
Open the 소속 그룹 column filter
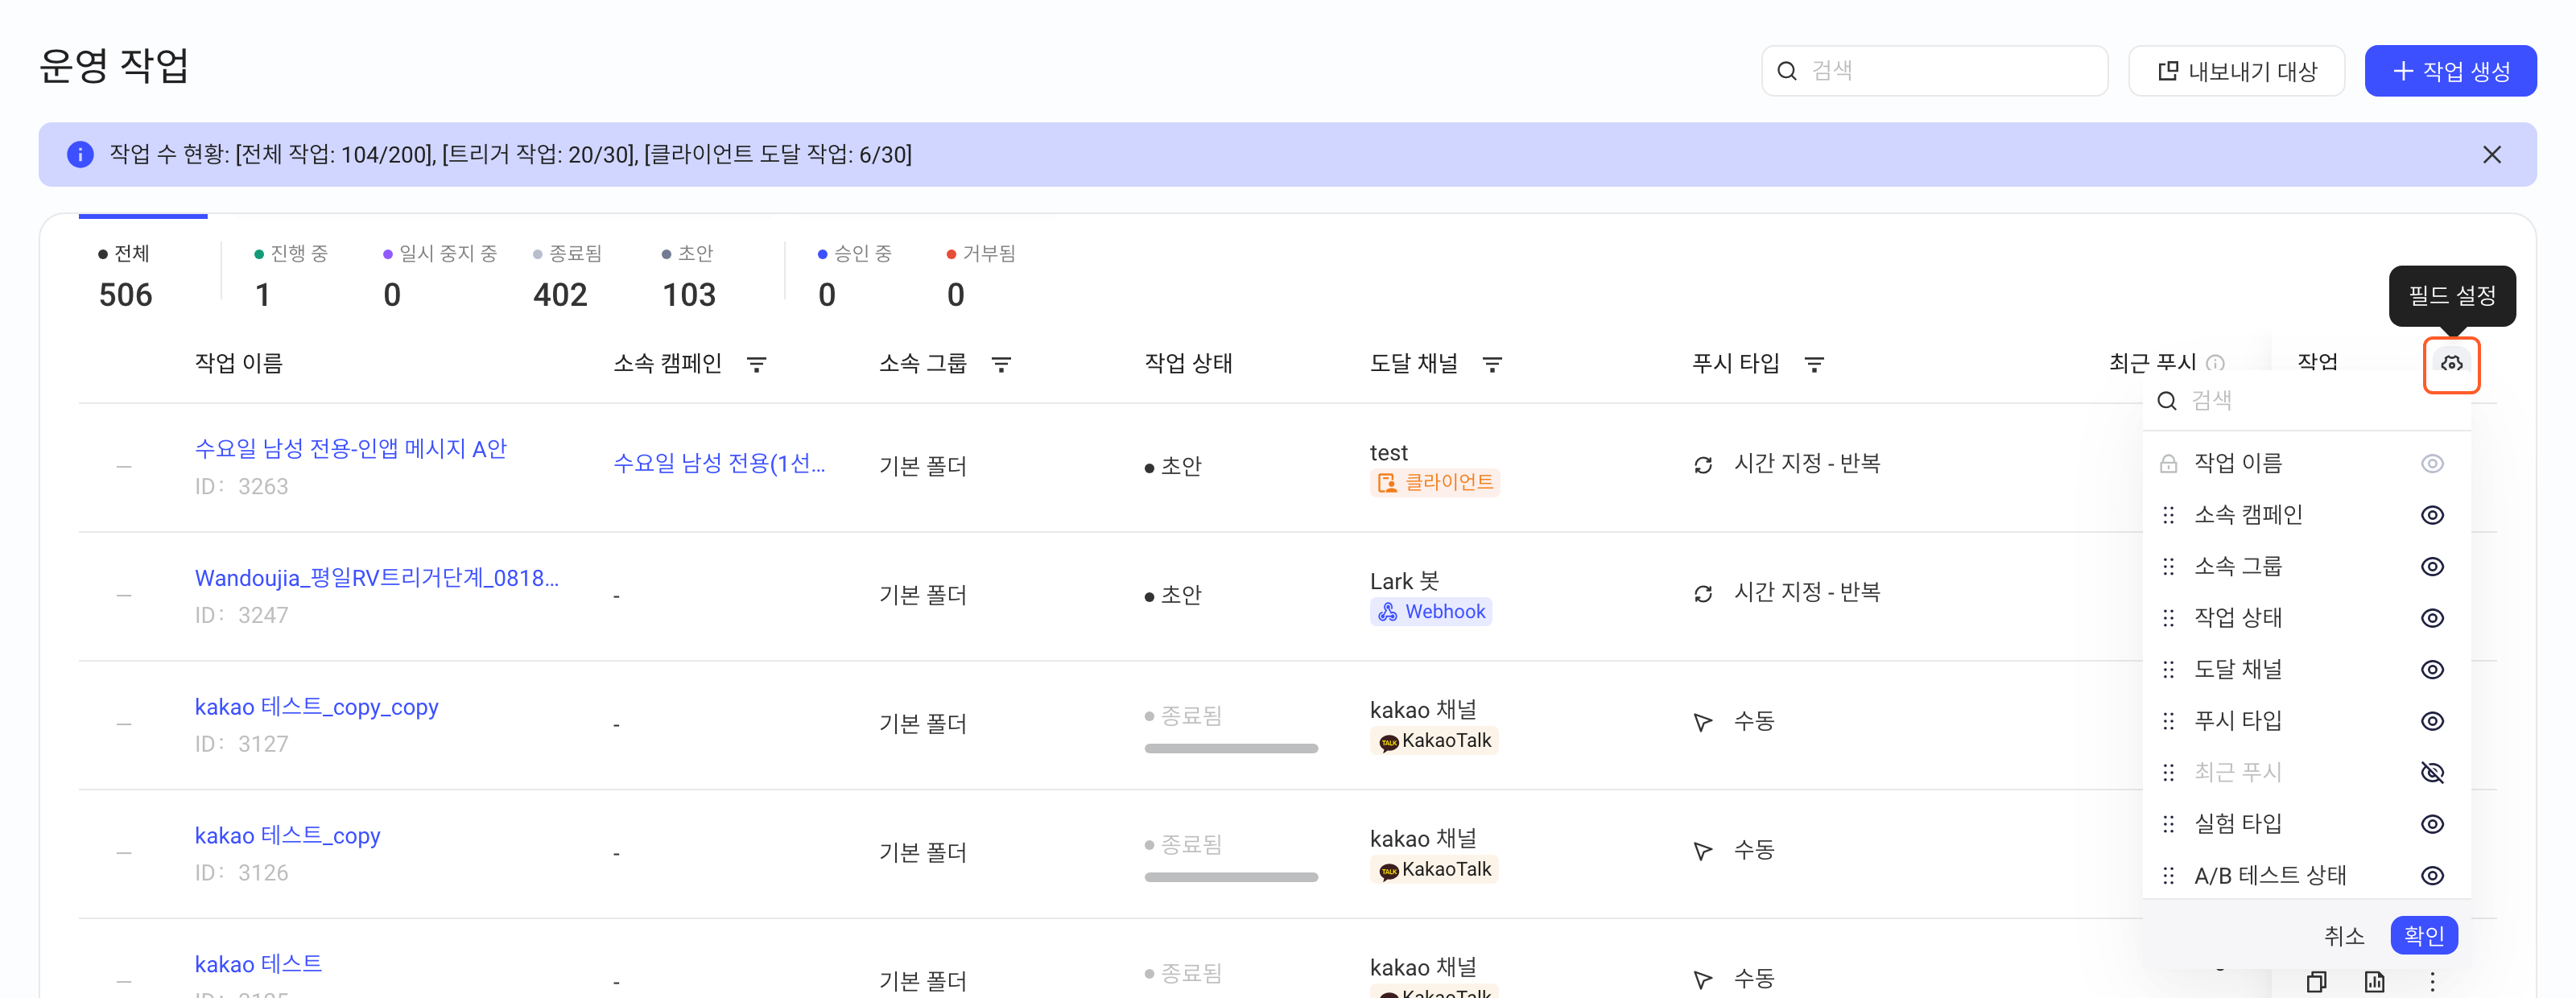point(1001,365)
